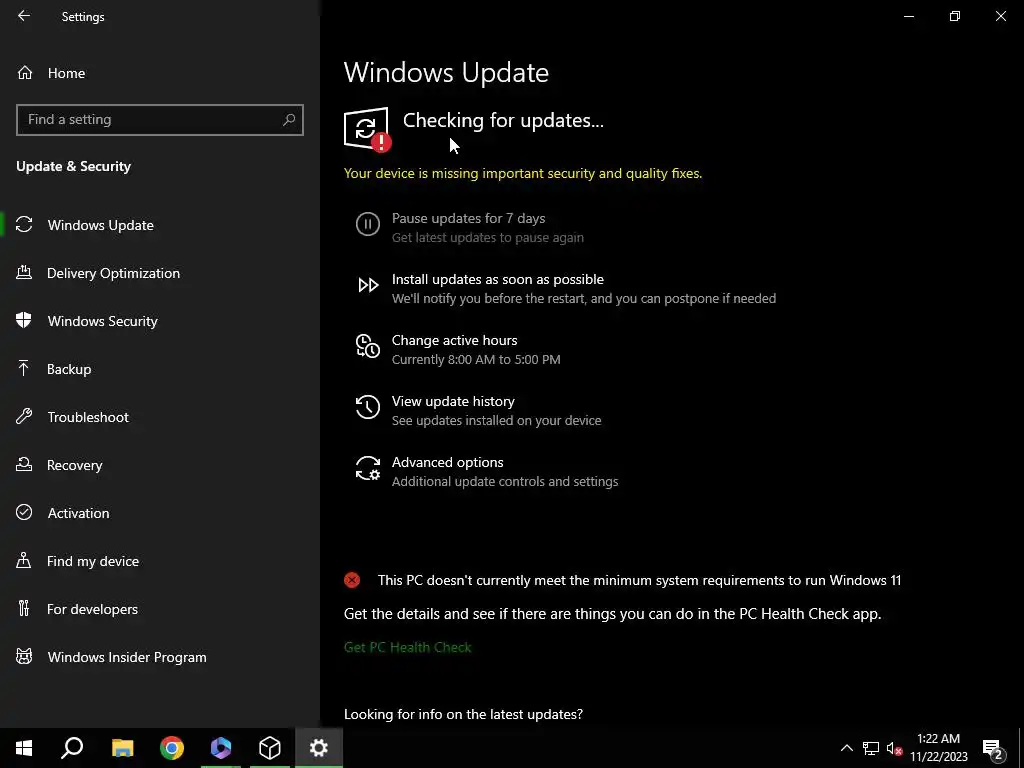Viewport: 1024px width, 768px height.
Task: Click the red error icon for Windows 11 requirements
Action: pyautogui.click(x=352, y=580)
